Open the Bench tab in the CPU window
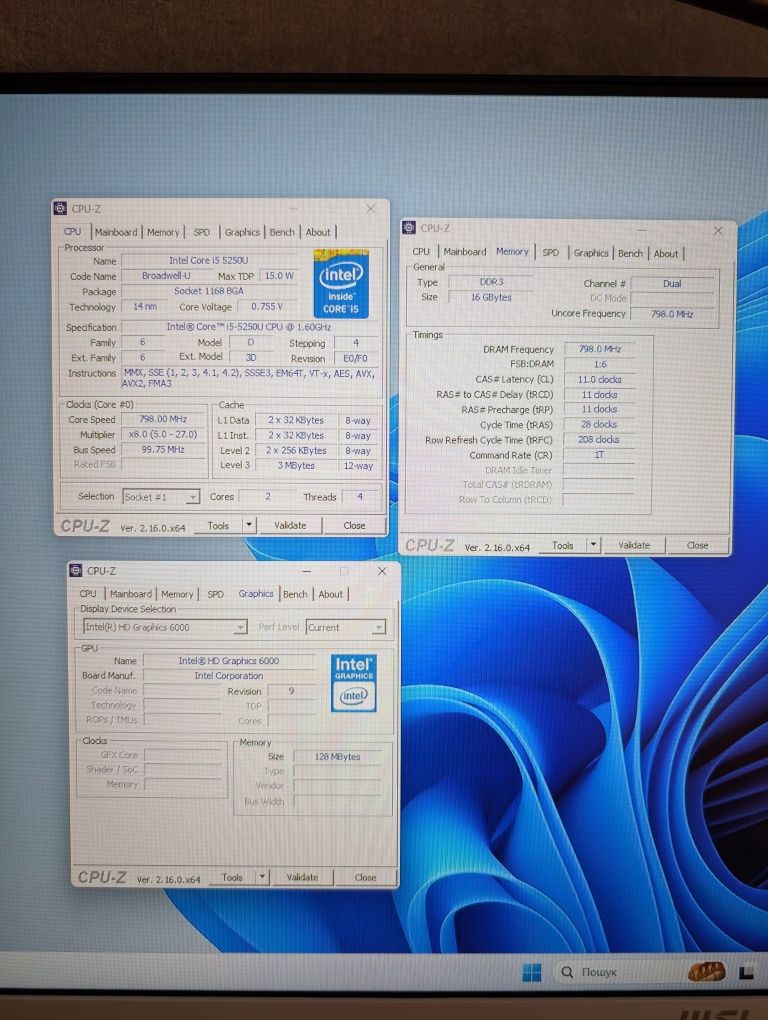 (x=282, y=232)
